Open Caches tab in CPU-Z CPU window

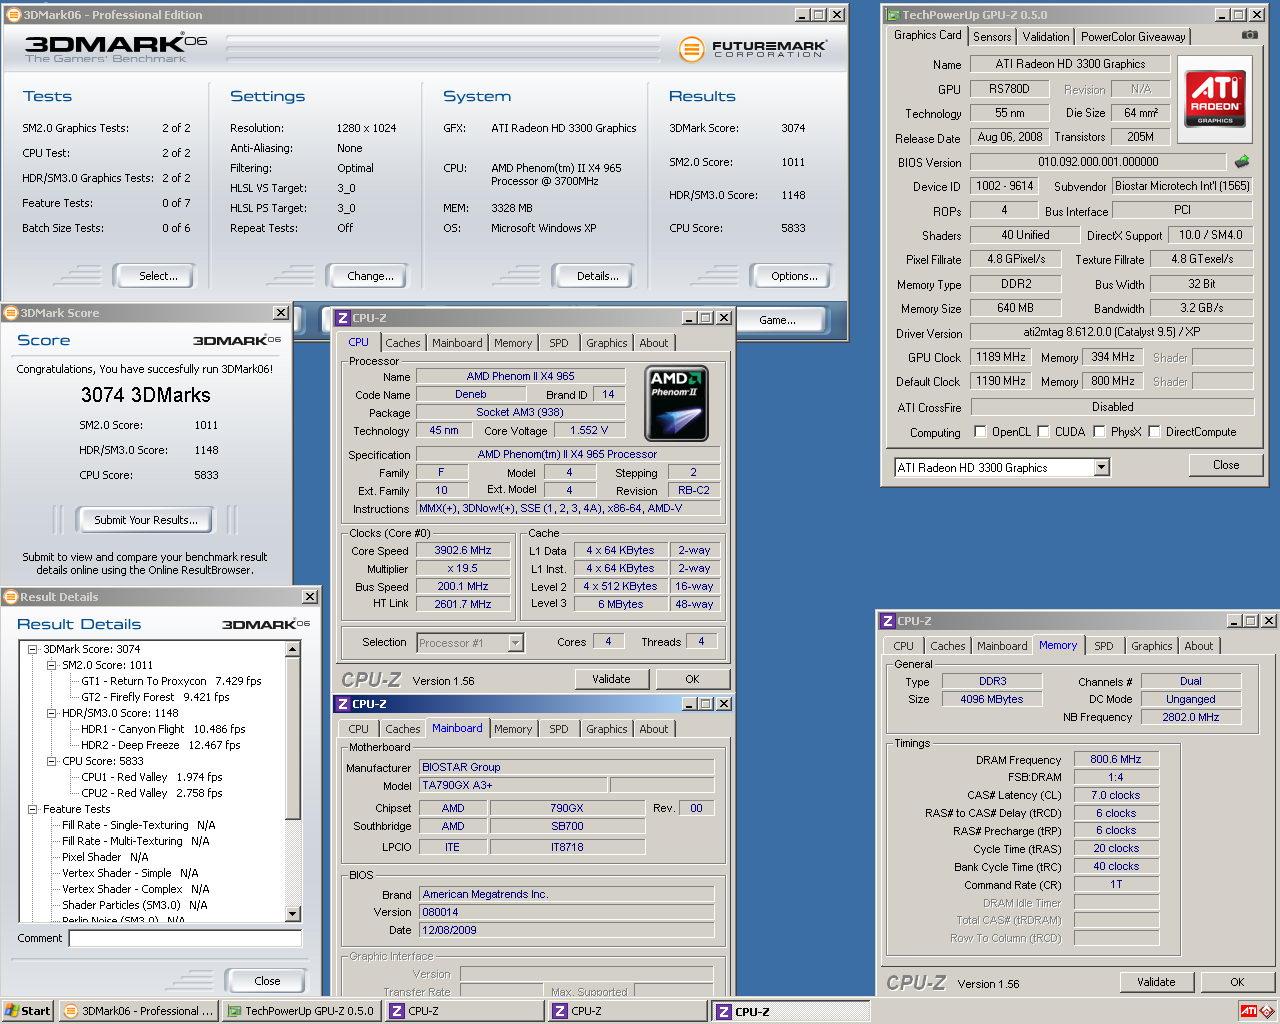coord(403,343)
